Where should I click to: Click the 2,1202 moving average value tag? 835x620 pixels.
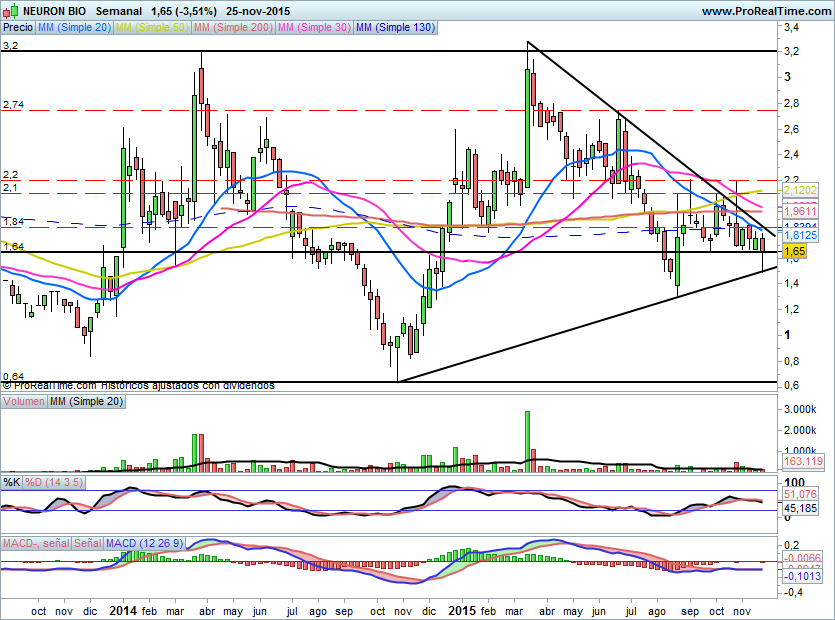[x=800, y=190]
